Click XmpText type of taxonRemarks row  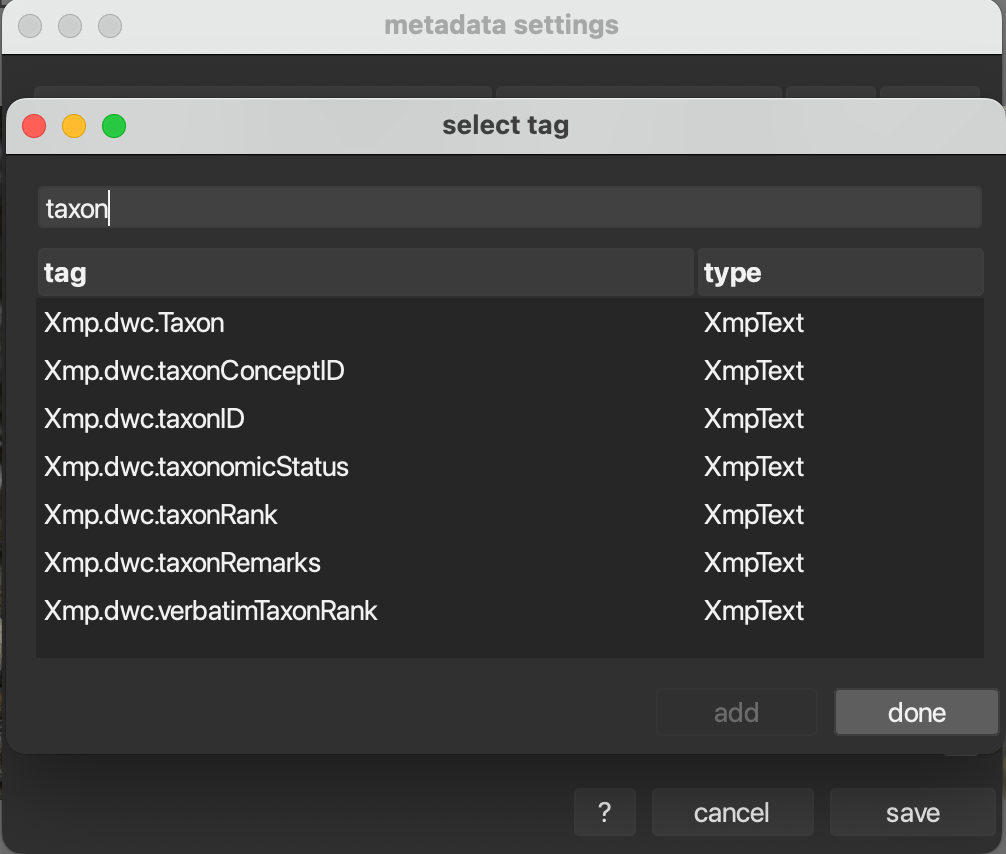[754, 563]
